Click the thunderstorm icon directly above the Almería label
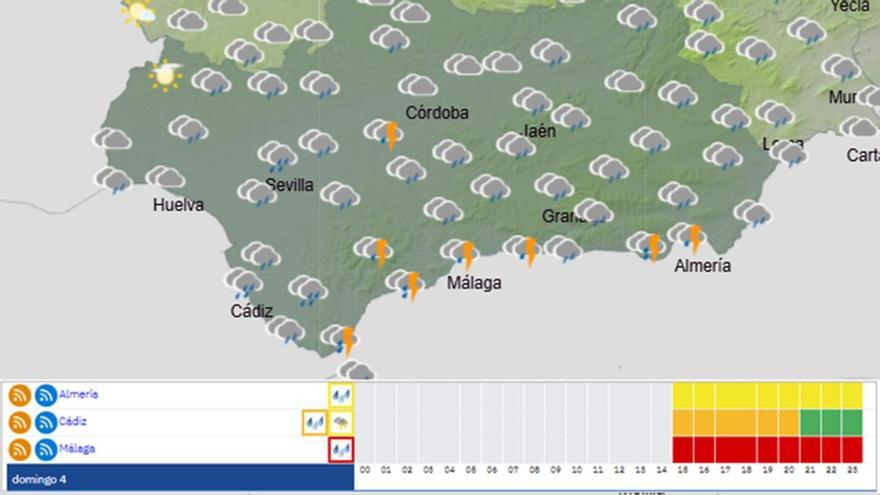Image resolution: width=880 pixels, height=495 pixels. pyautogui.click(x=689, y=237)
